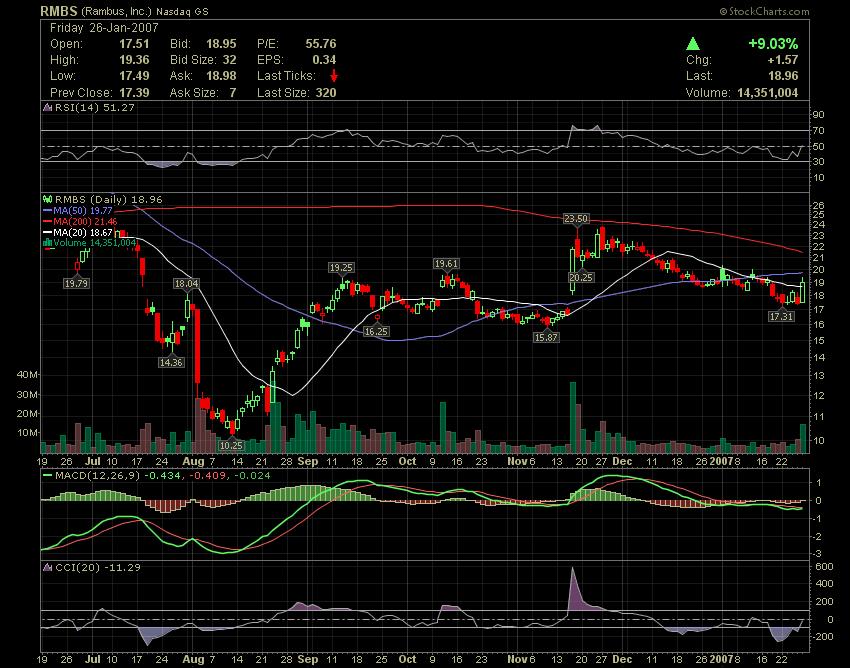Click the MA(50) 19.77 legend entry

pos(82,210)
